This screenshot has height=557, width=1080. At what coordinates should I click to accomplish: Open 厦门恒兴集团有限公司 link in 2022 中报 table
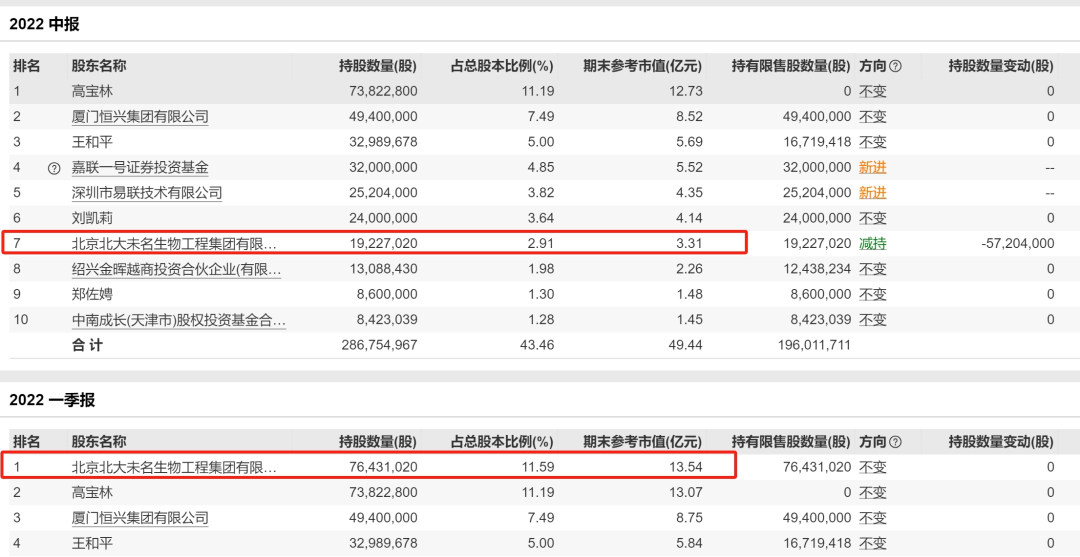coord(140,117)
